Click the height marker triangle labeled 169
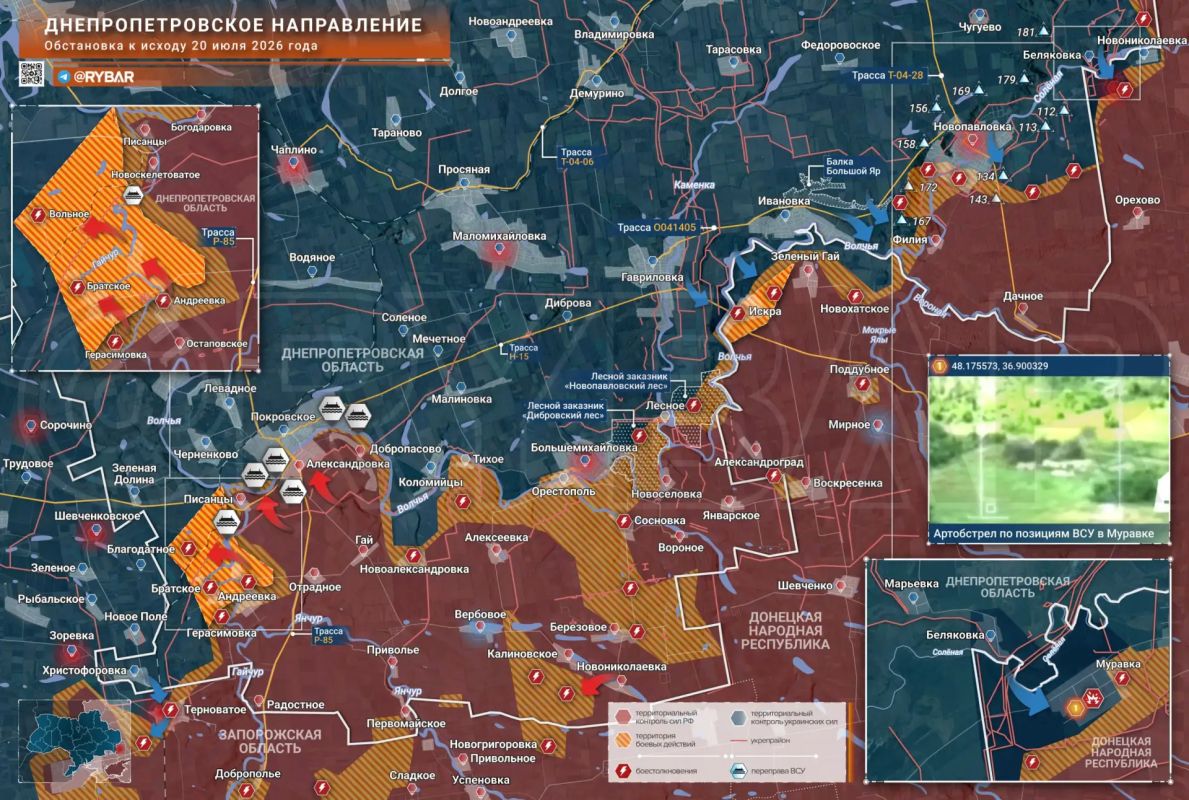Screen dimensions: 1189x800 coord(979,90)
